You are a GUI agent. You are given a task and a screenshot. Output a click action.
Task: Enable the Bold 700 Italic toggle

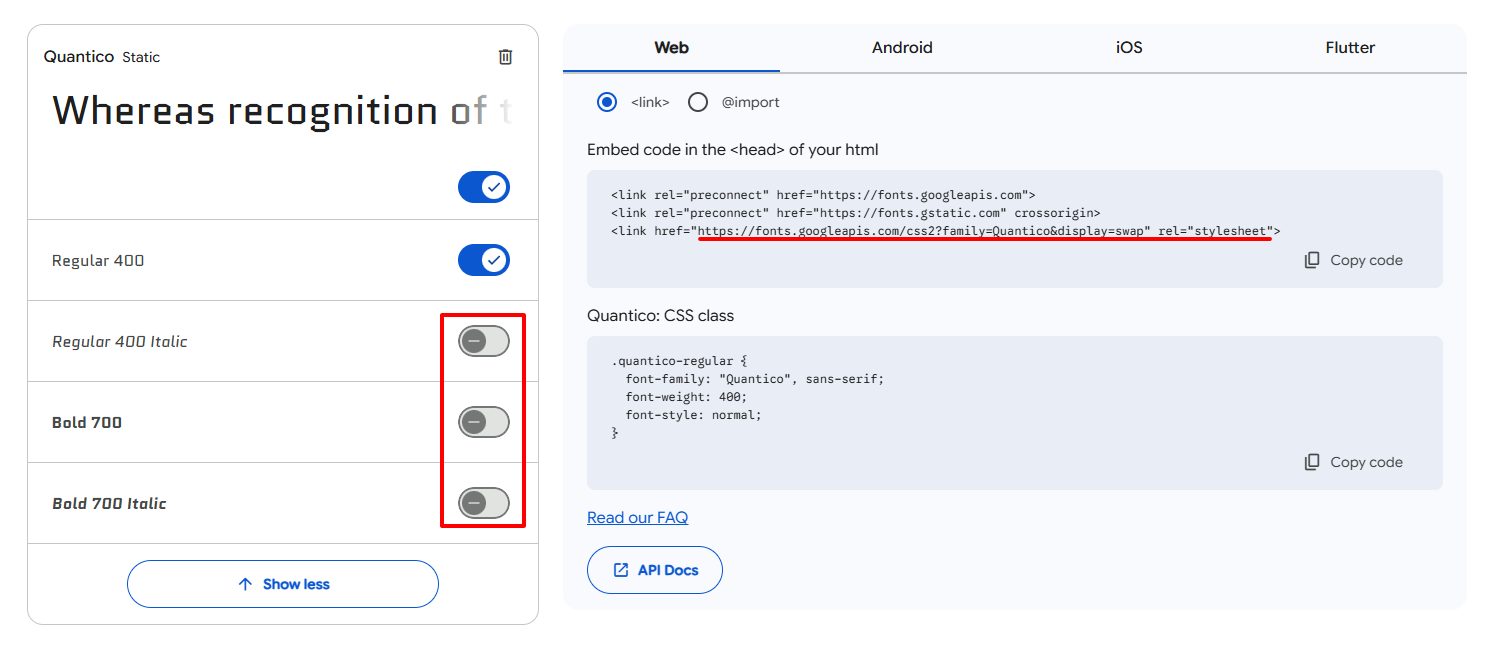point(483,503)
